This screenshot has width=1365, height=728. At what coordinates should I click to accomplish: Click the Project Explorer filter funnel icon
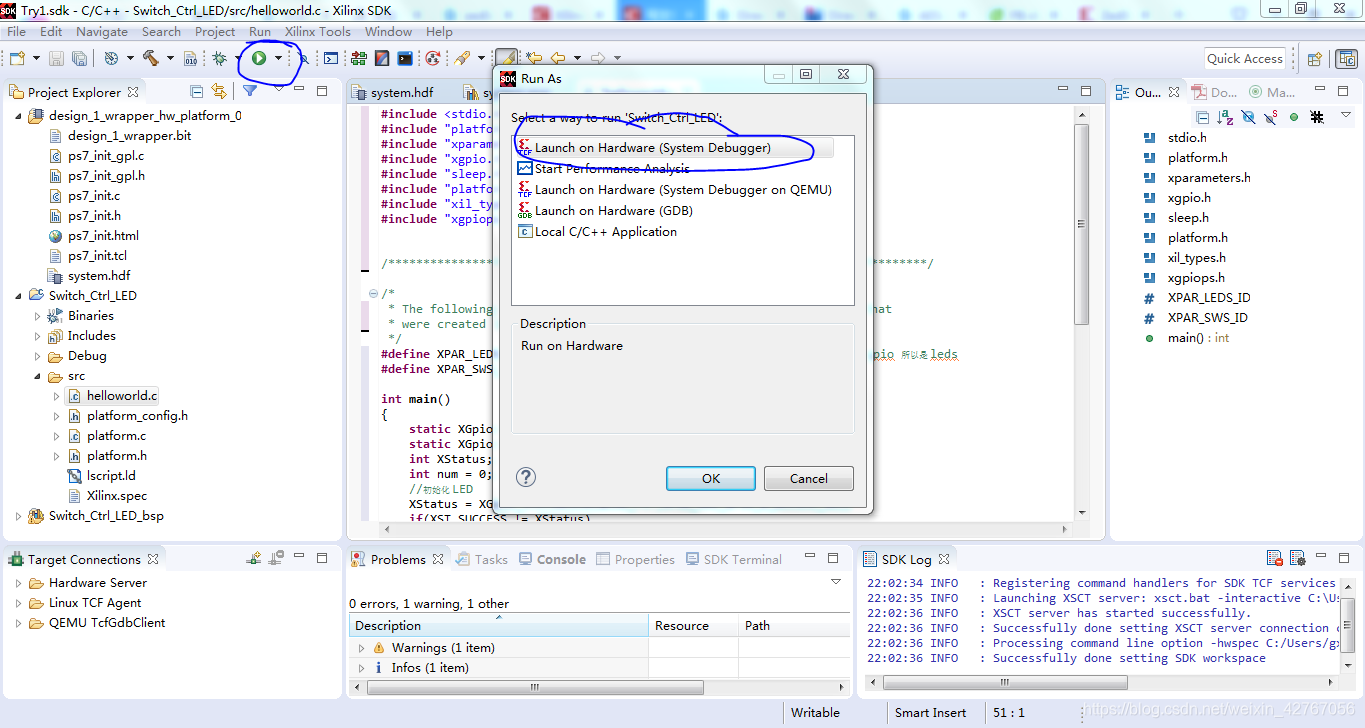(x=250, y=91)
